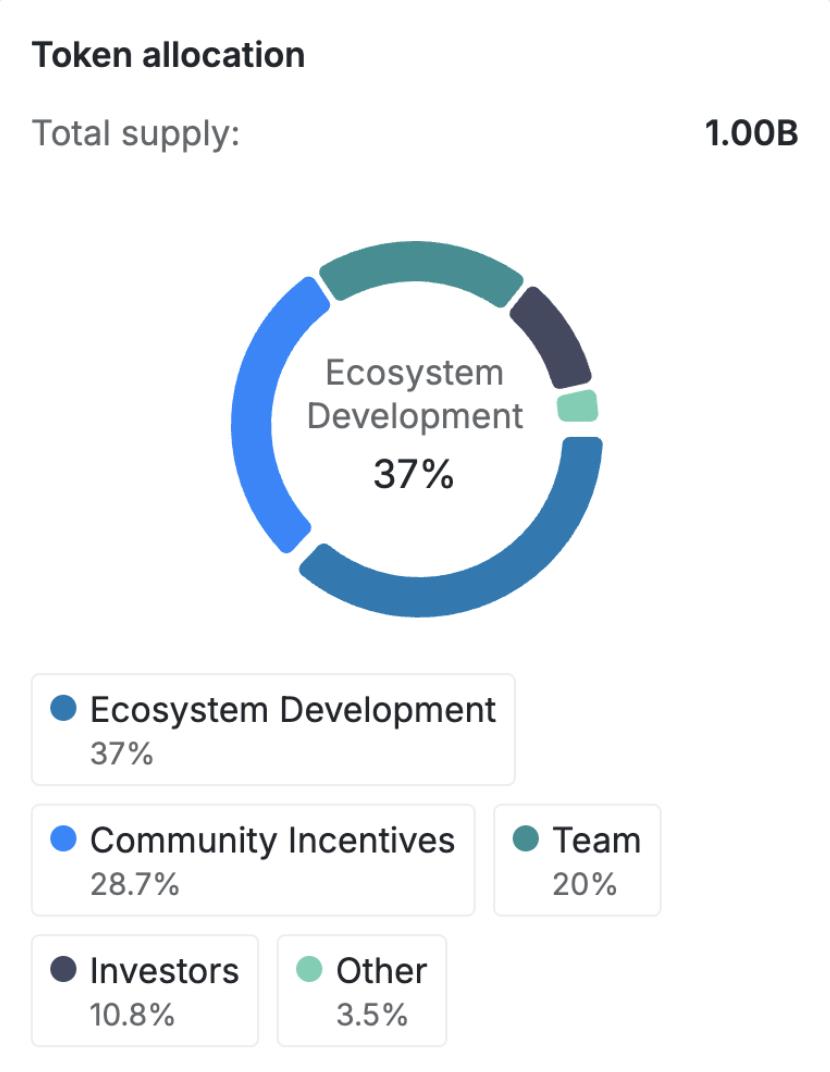Image resolution: width=830 pixels, height=1072 pixels.
Task: Click the Total supply label
Action: tap(136, 133)
